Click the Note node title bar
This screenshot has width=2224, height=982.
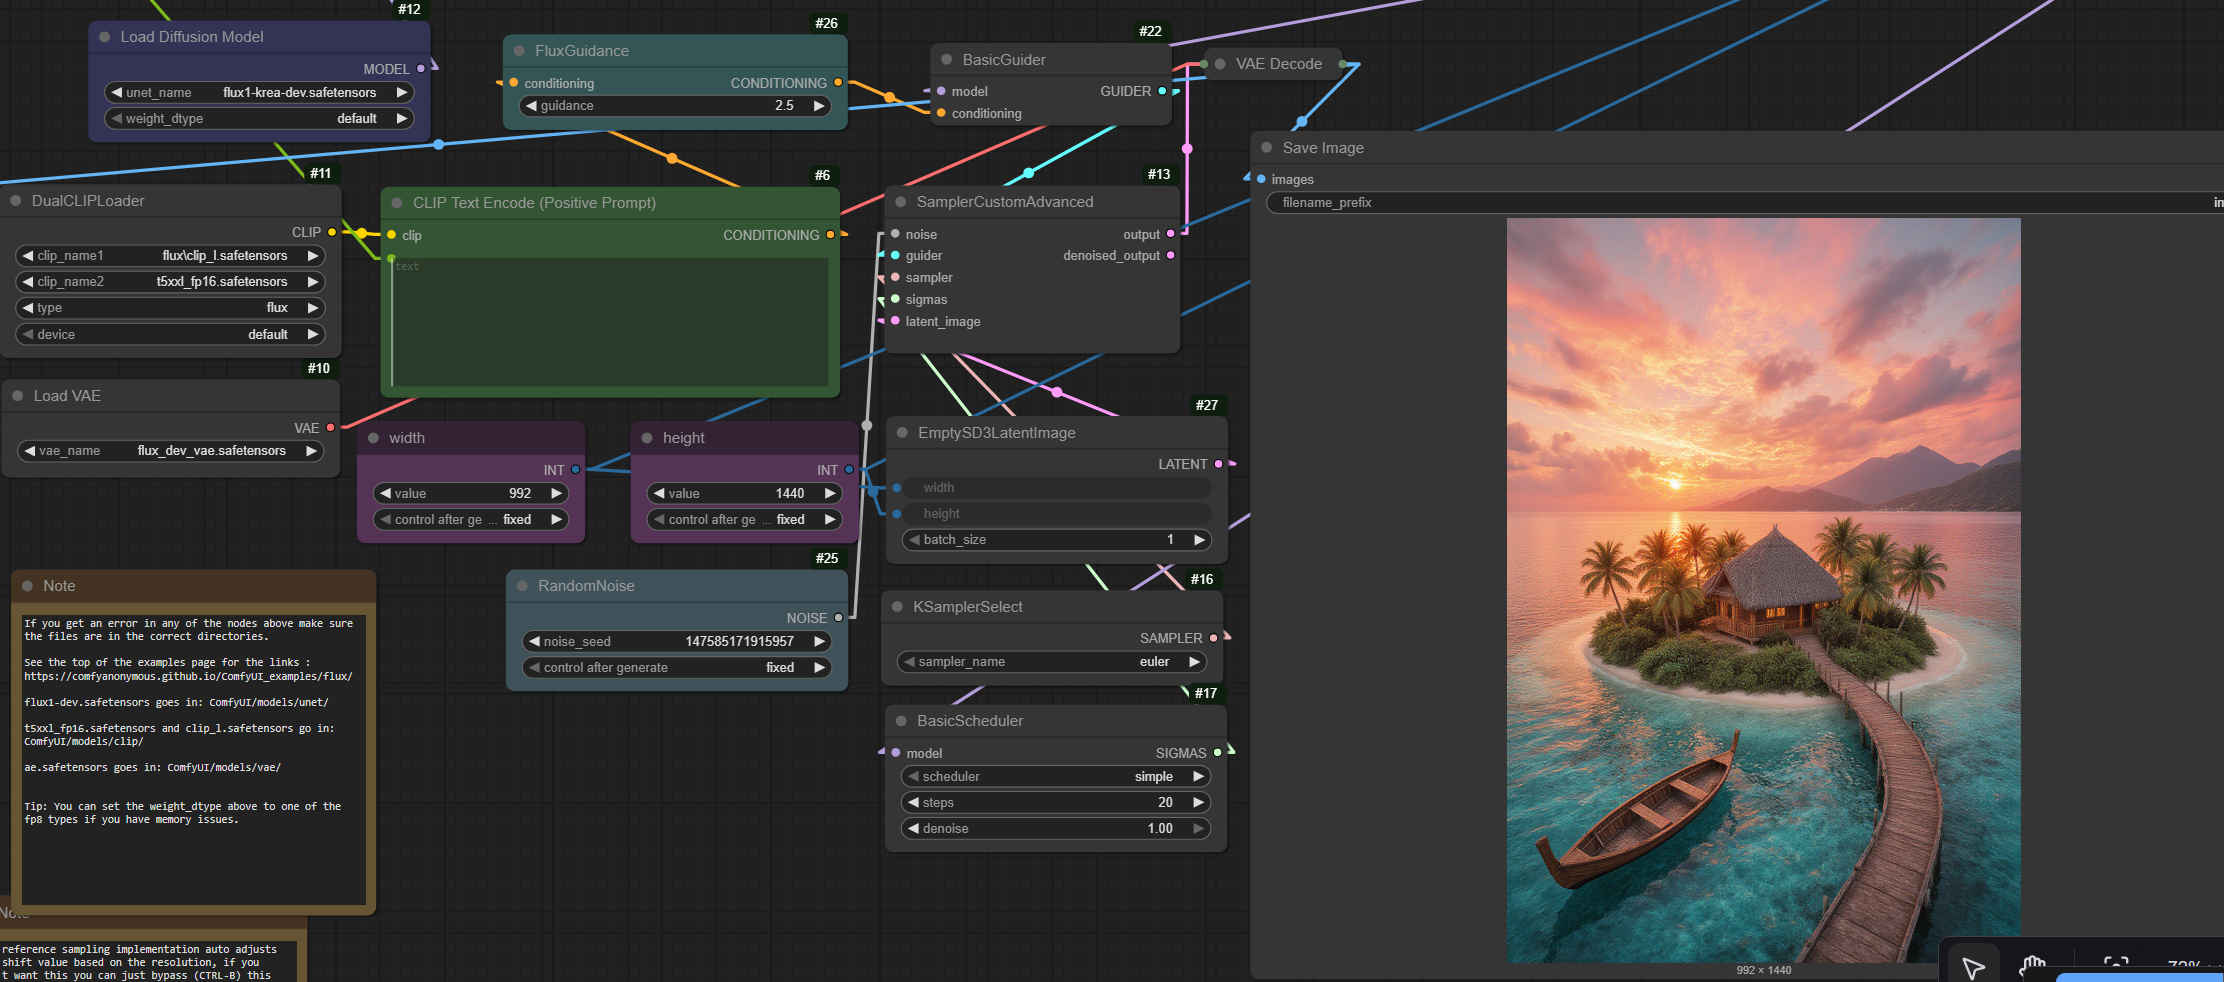tap(194, 586)
